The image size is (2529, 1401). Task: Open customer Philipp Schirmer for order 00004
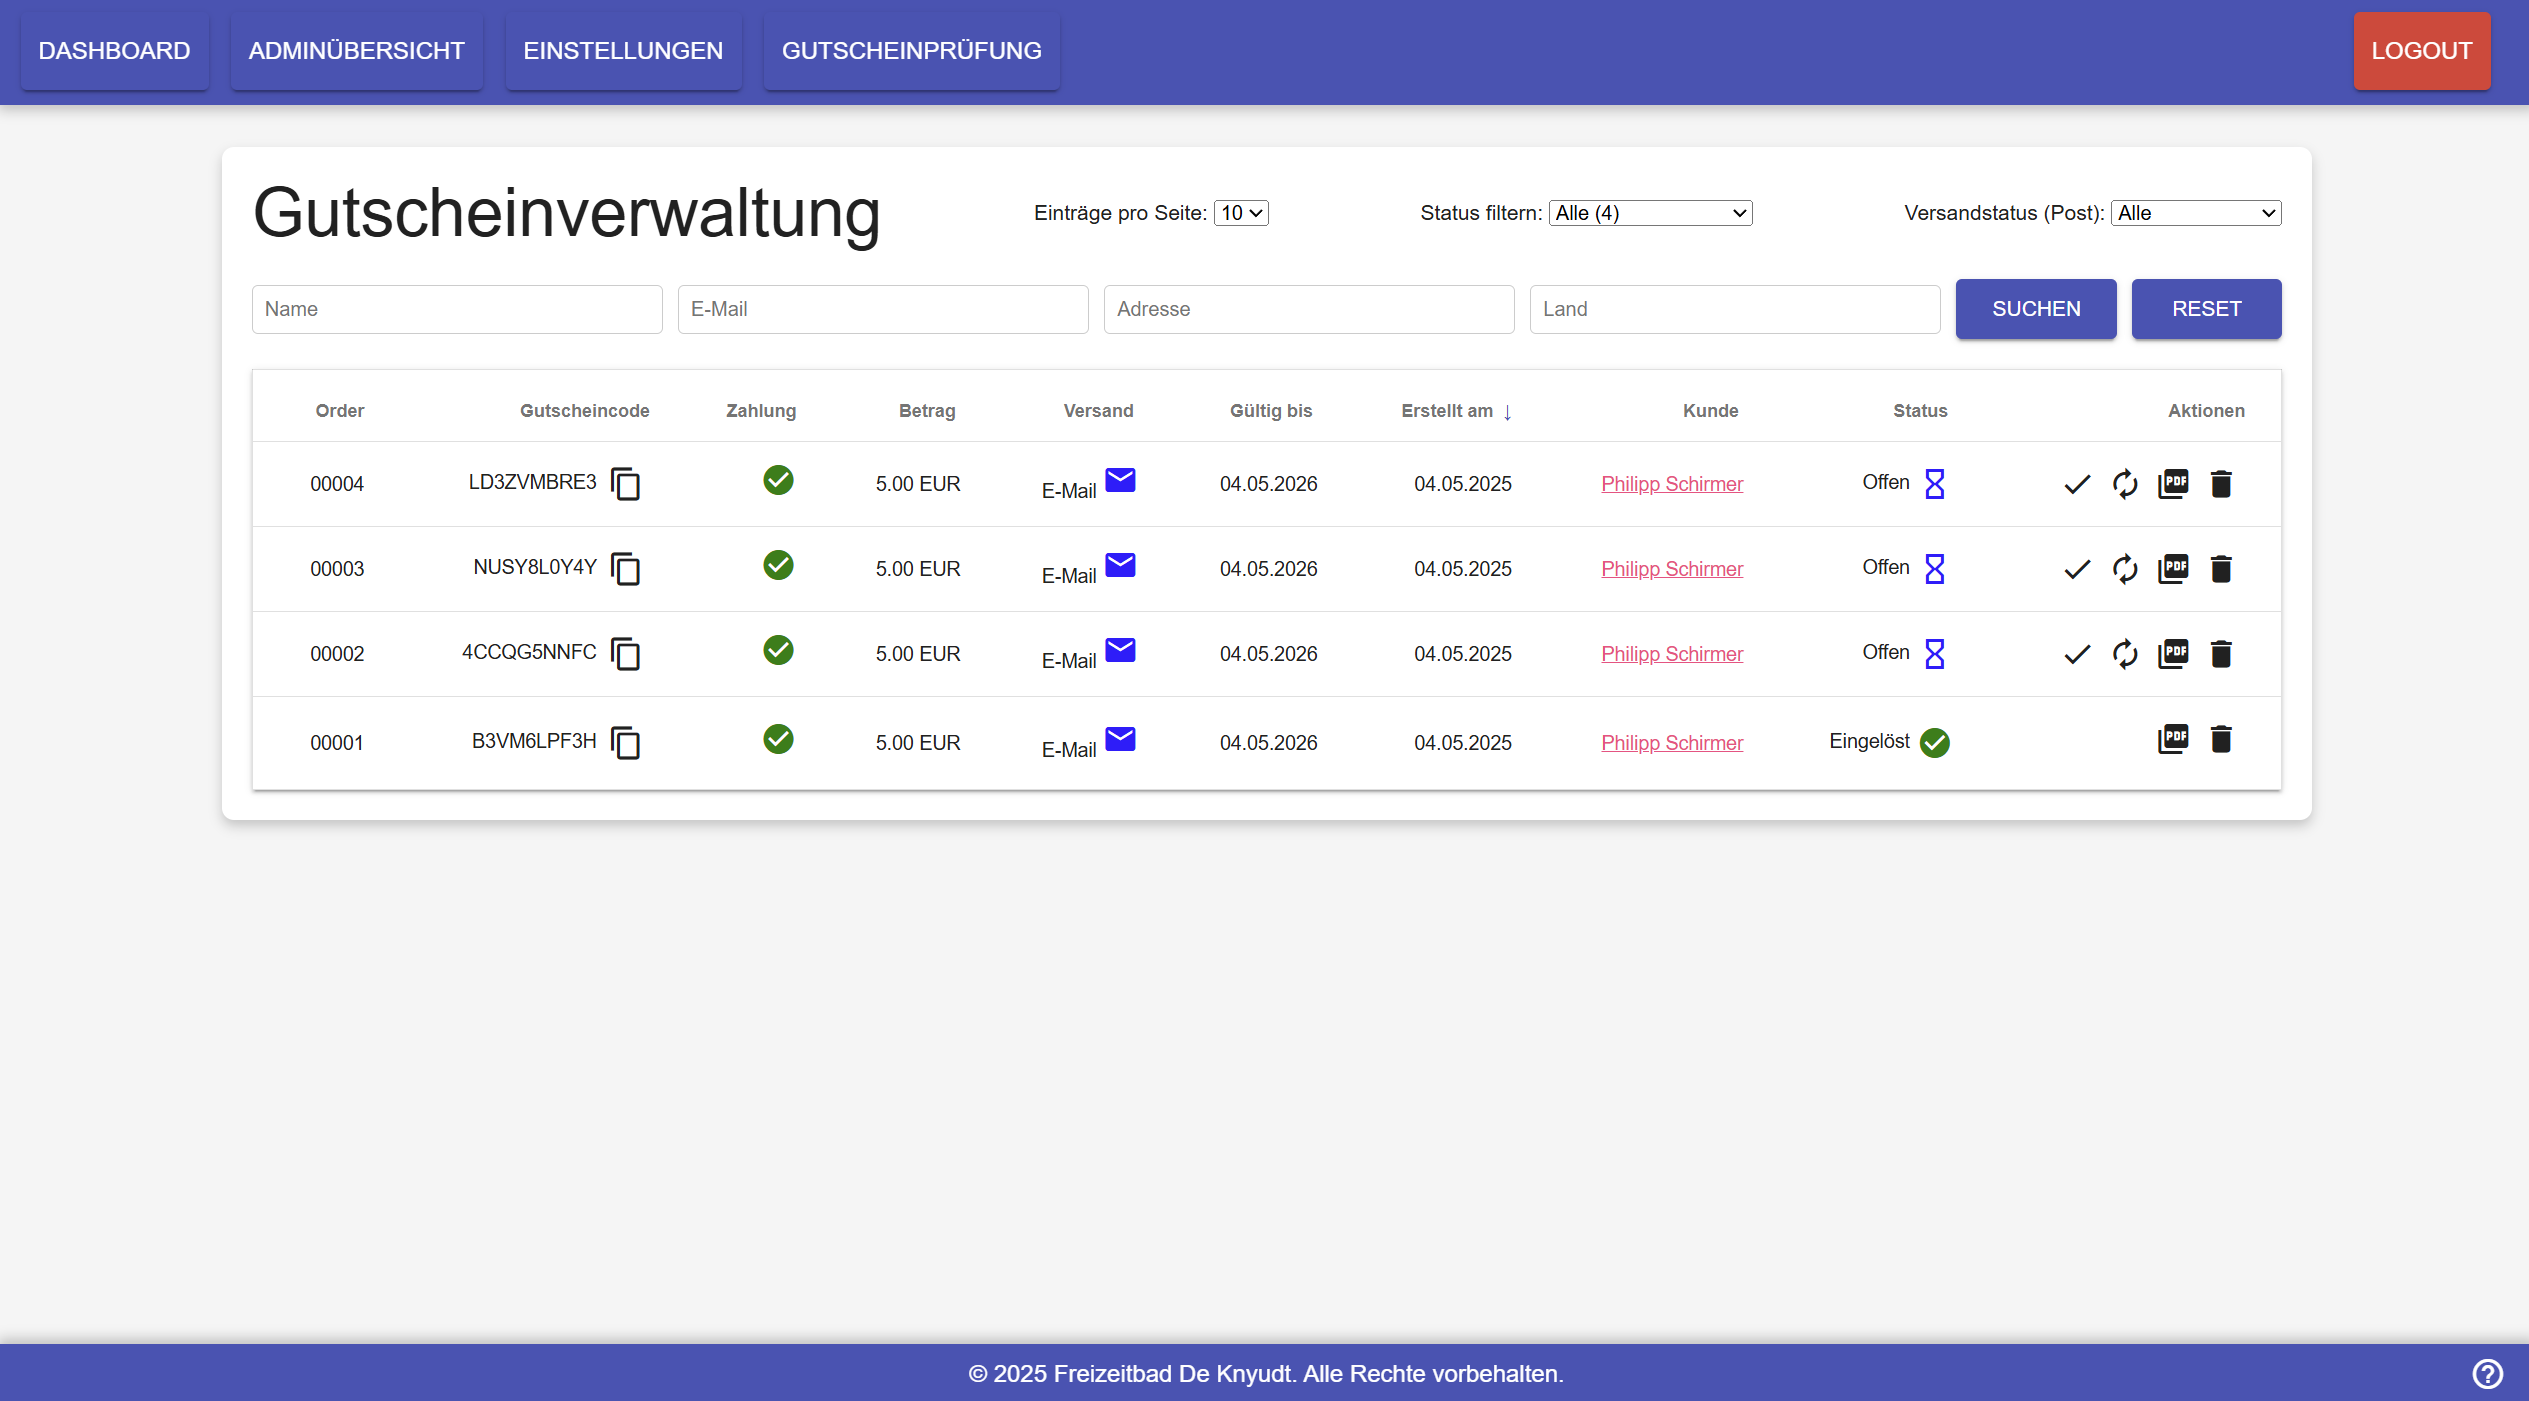[1672, 484]
